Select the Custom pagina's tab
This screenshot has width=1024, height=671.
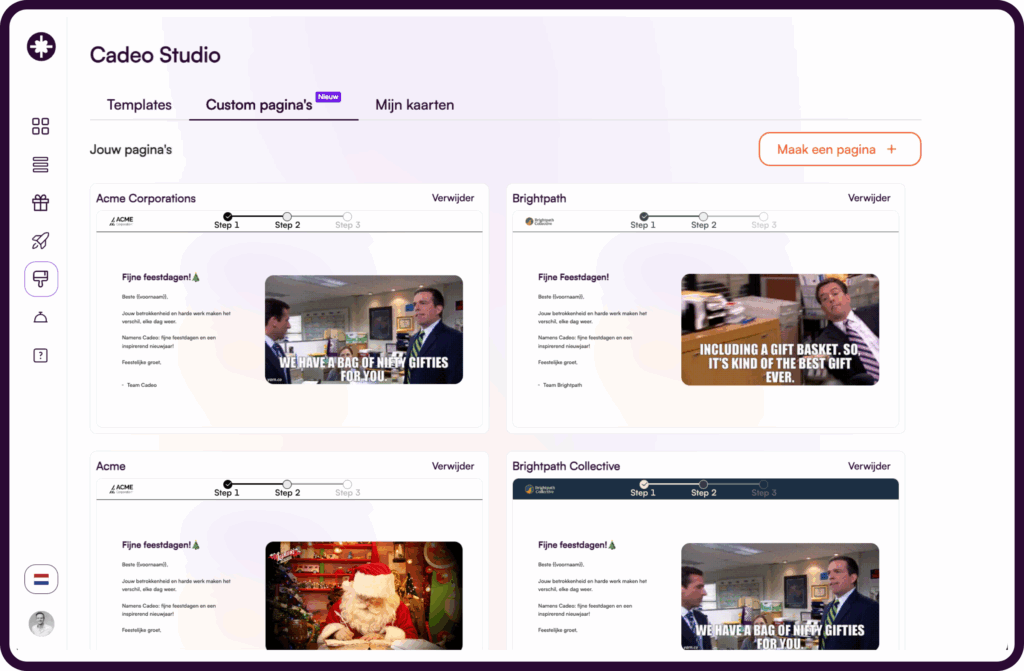click(x=259, y=105)
